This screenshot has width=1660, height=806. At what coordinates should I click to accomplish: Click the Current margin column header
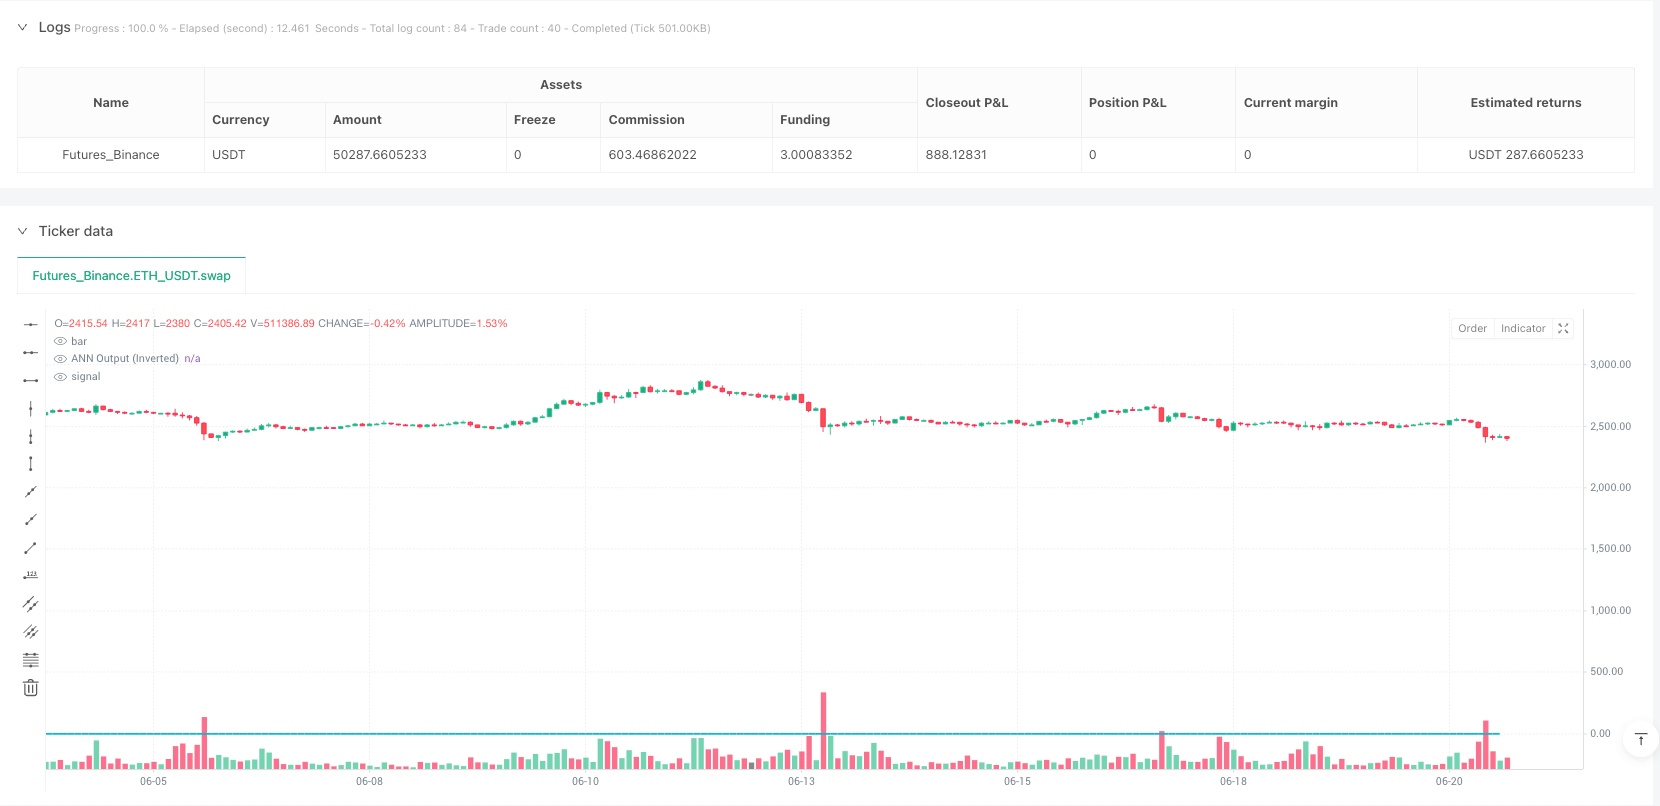tap(1326, 103)
